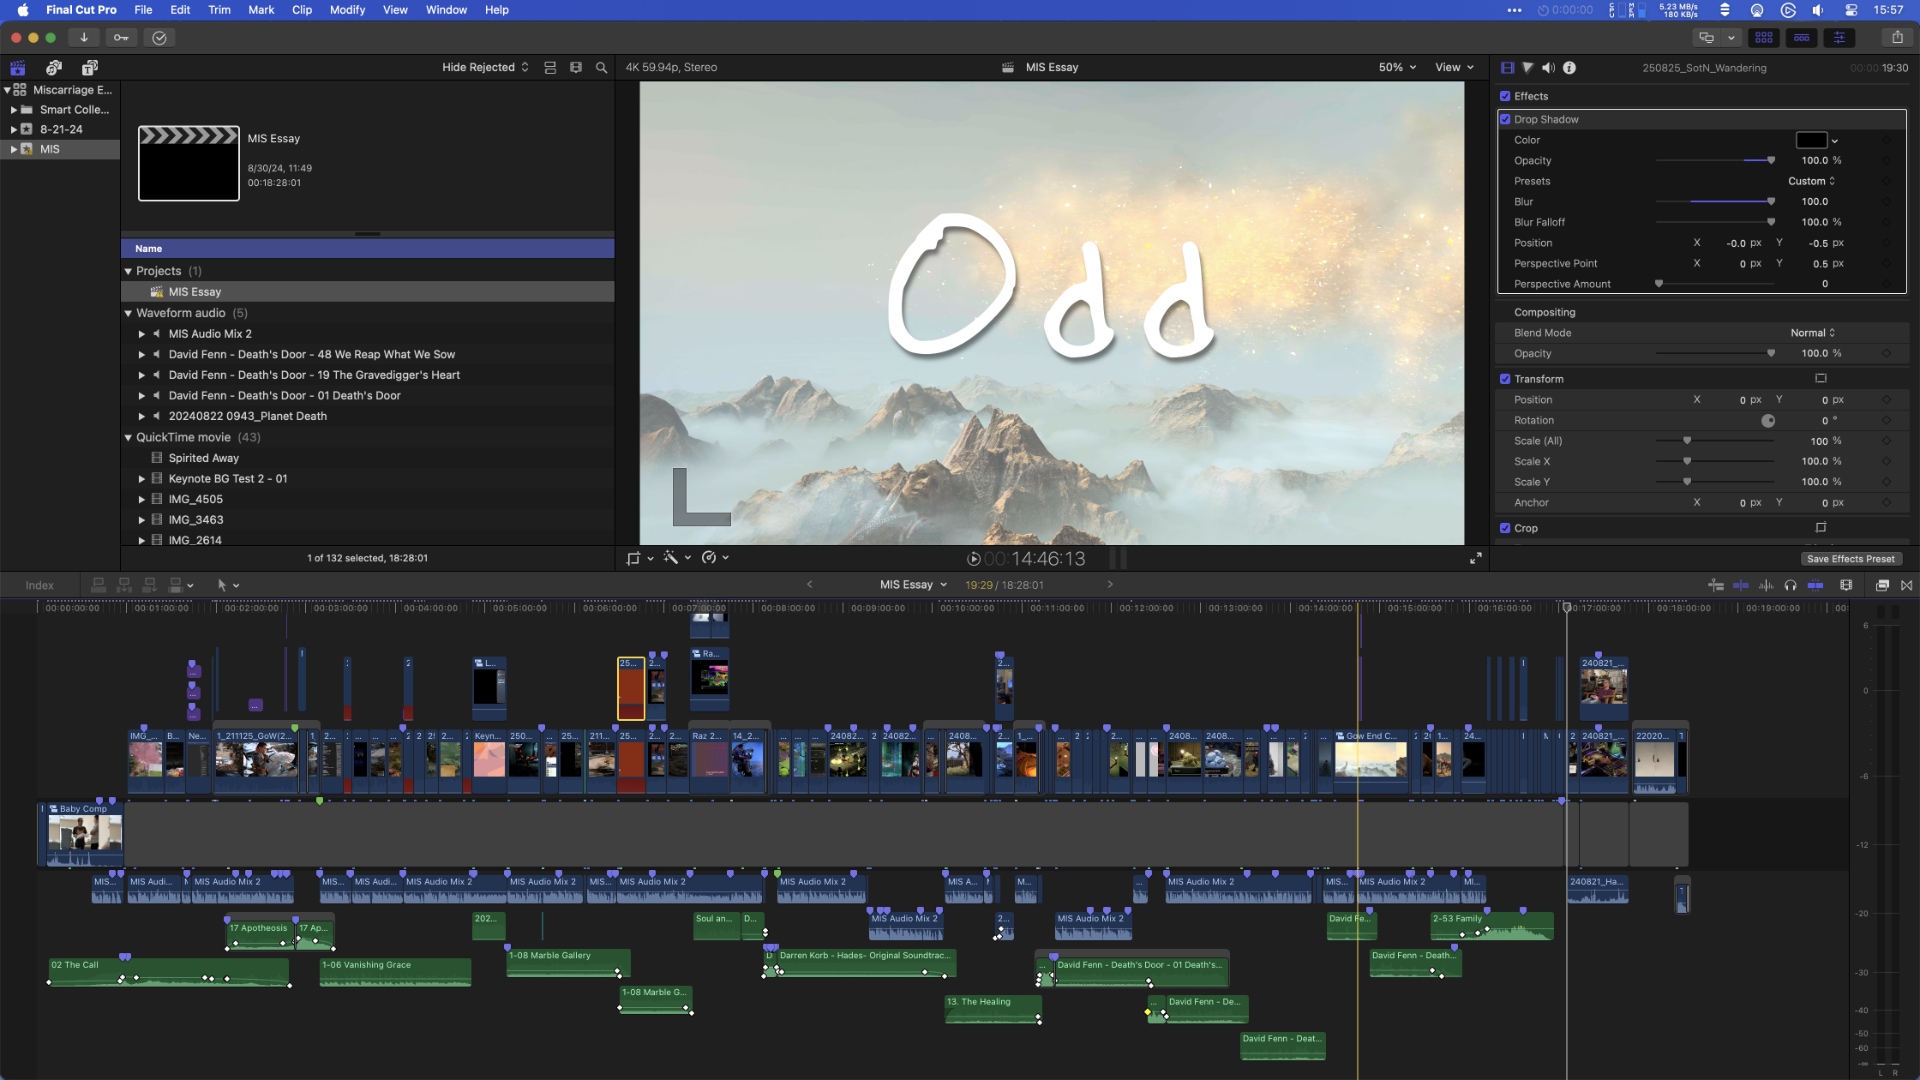The width and height of the screenshot is (1920, 1080).
Task: Open the Background Tasks checkmark icon
Action: pyautogui.click(x=159, y=37)
